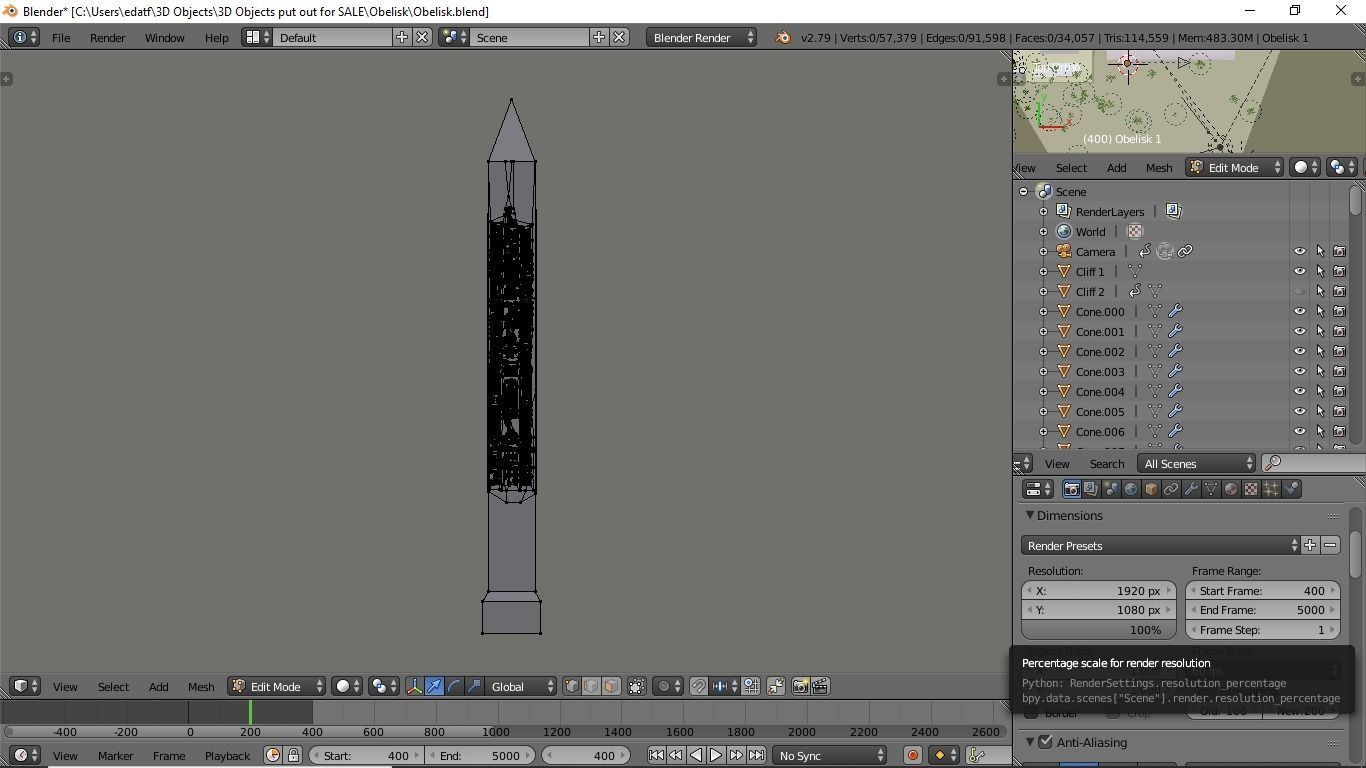The height and width of the screenshot is (768, 1366).
Task: Hide Cone.003 using its eye icon
Action: pos(1300,371)
